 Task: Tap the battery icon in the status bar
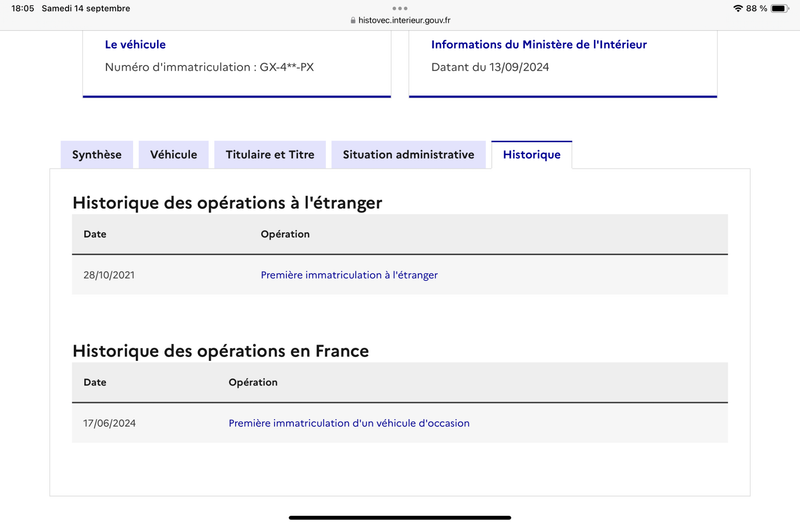pyautogui.click(x=780, y=8)
